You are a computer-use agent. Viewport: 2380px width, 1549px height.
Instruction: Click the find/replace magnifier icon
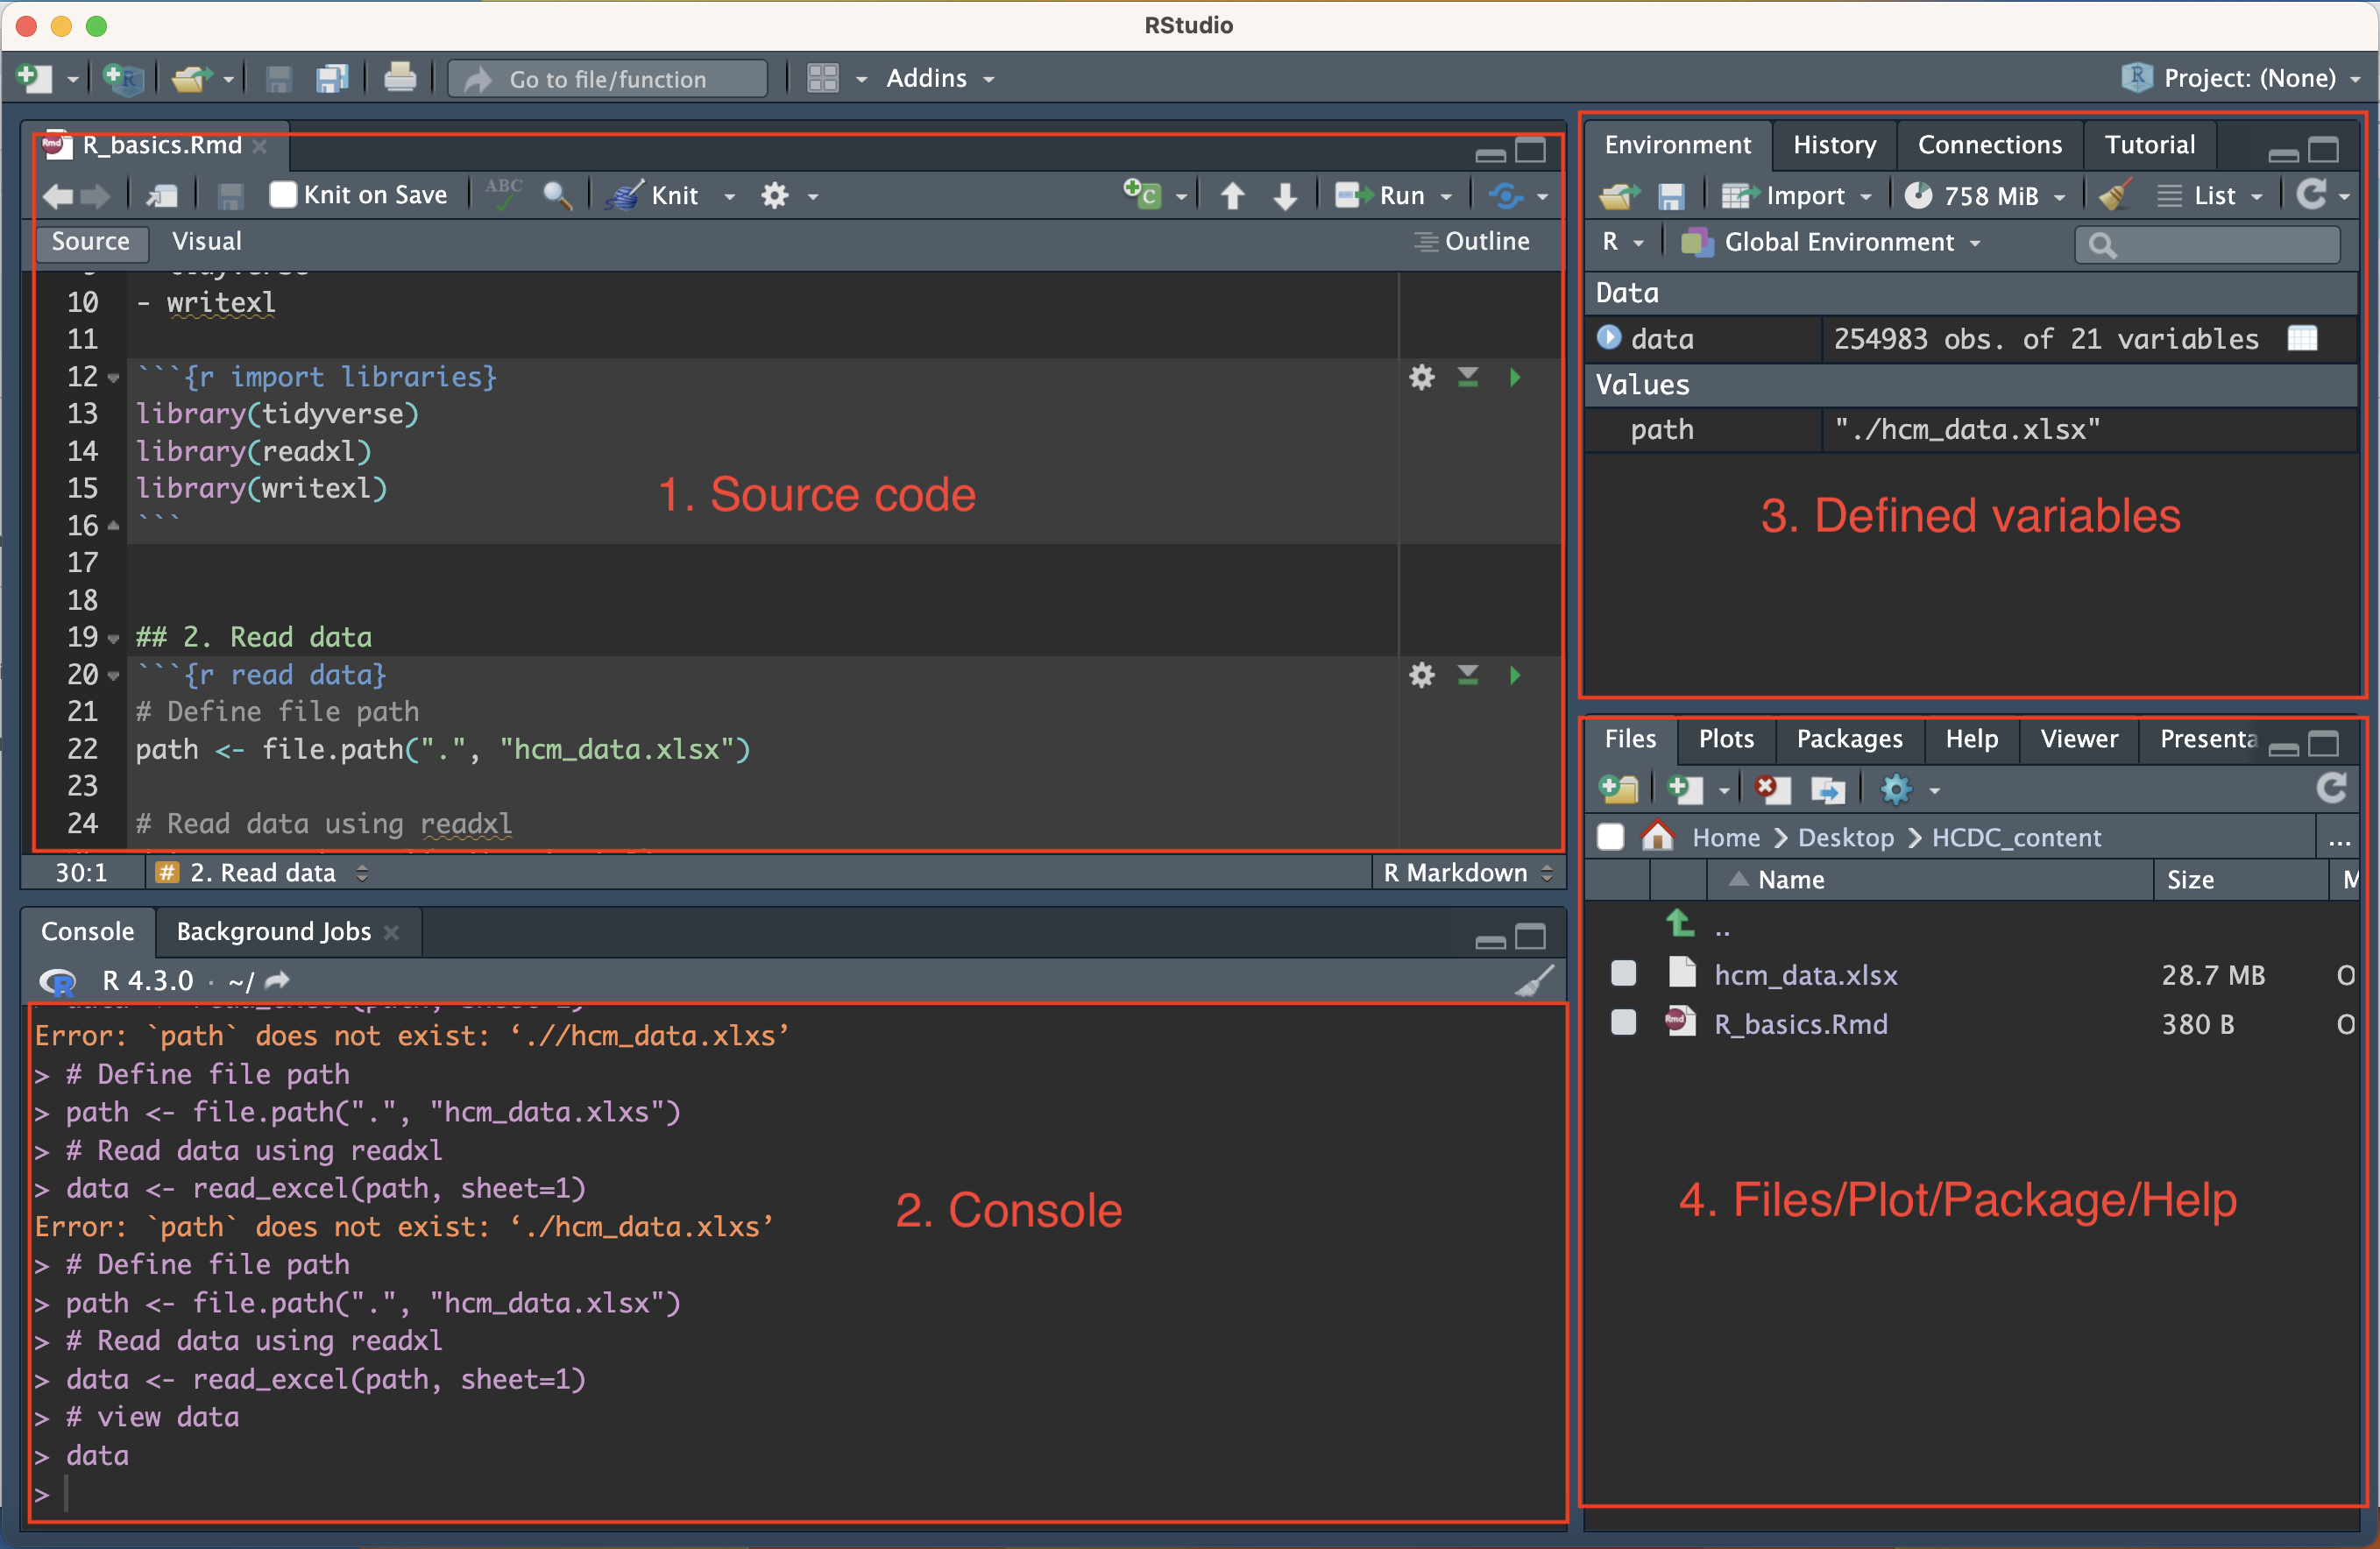pyautogui.click(x=557, y=195)
